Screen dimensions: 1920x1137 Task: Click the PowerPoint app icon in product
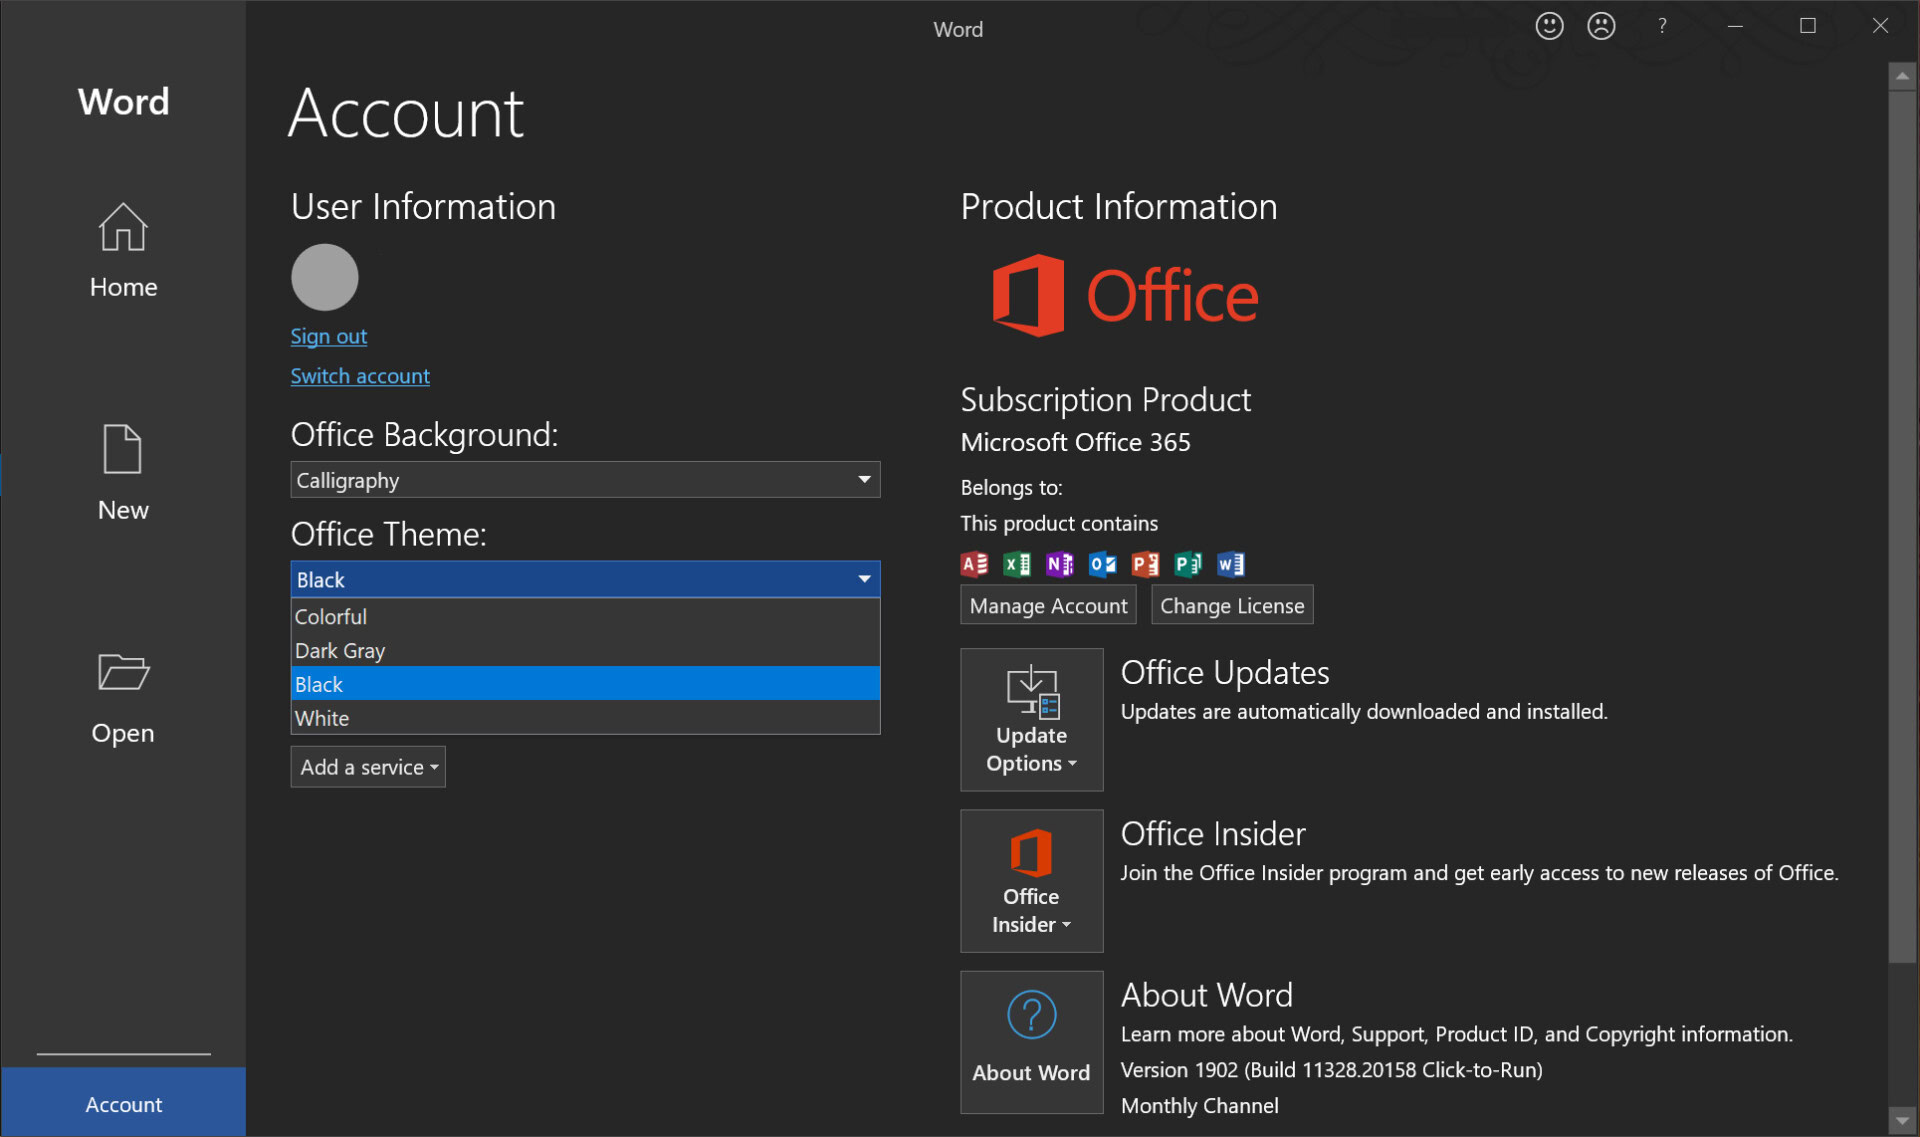[x=1145, y=563]
